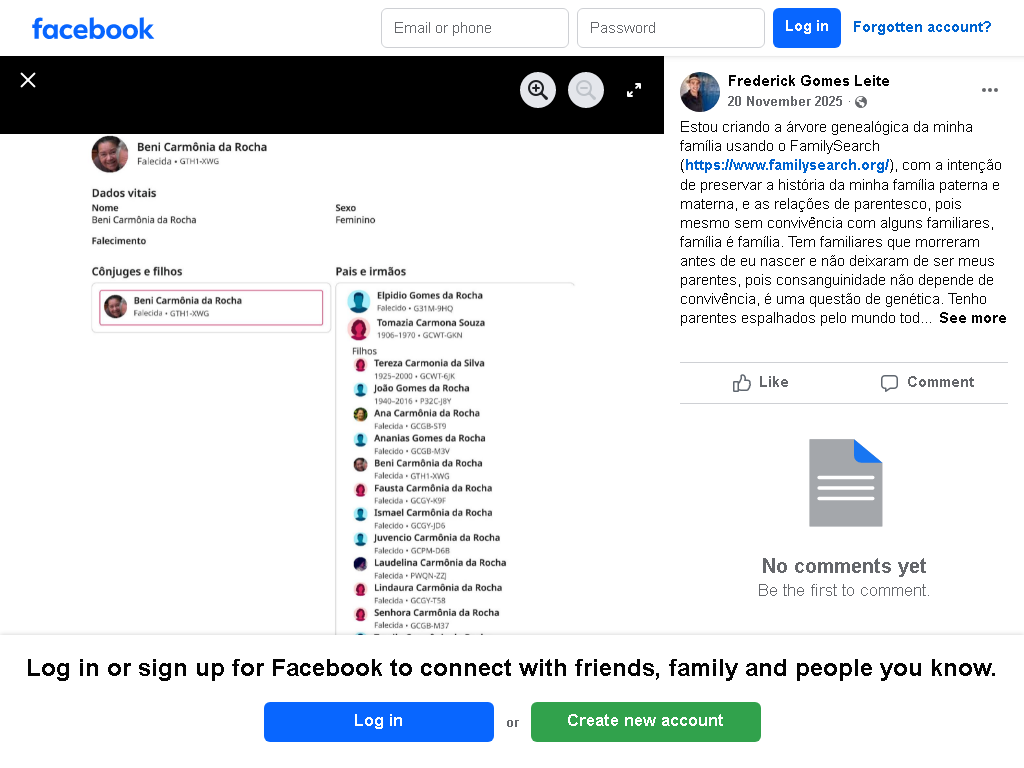Screen dimensions: 1024x768
Task: Click the zoom out magnifier icon
Action: pyautogui.click(x=586, y=89)
